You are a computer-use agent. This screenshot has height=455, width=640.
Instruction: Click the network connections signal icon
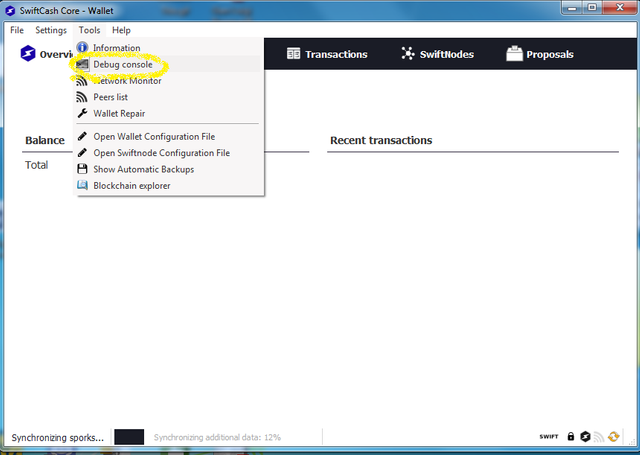[x=599, y=437]
